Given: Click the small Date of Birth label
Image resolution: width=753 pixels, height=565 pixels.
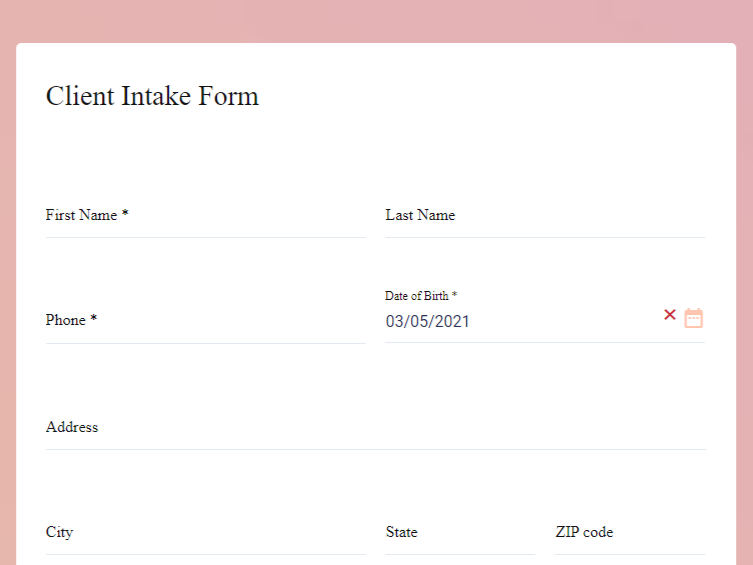Looking at the screenshot, I should (417, 296).
